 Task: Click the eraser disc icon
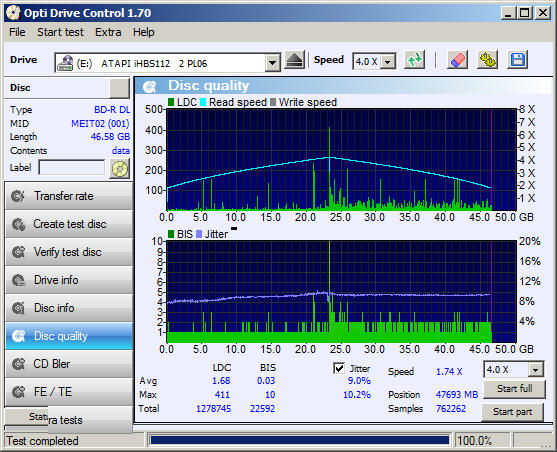(x=457, y=60)
